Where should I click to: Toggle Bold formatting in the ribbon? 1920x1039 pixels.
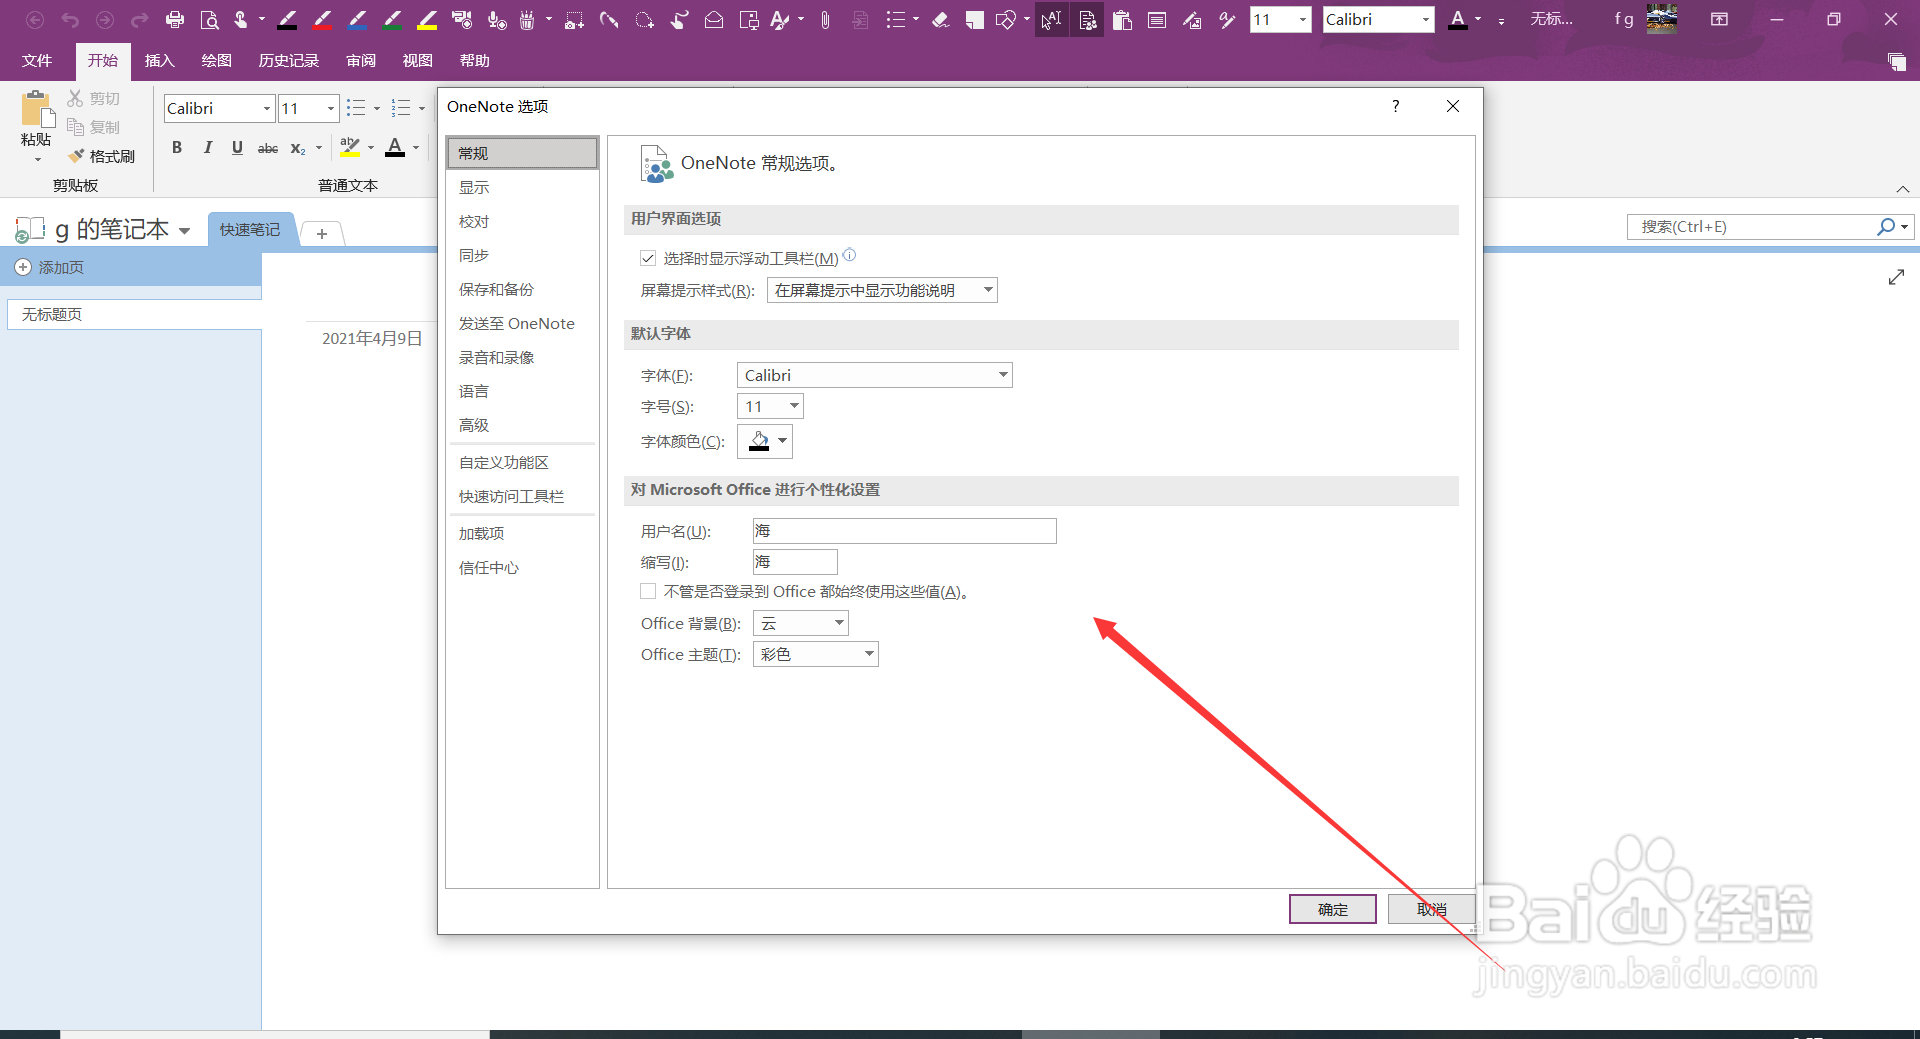pos(177,148)
